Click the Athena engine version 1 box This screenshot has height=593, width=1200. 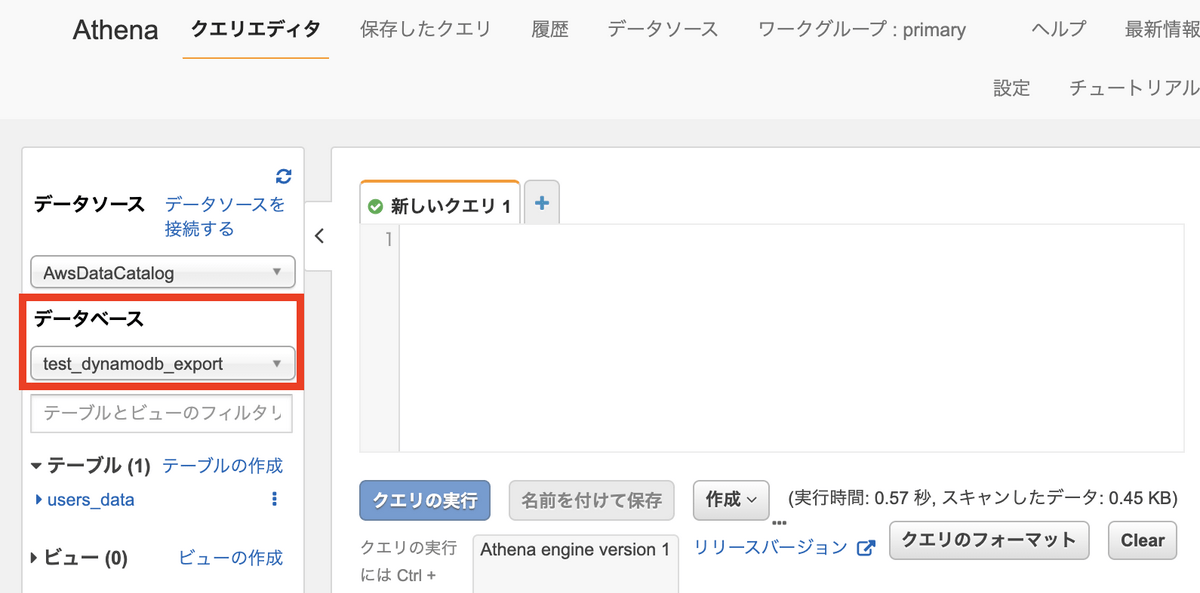coord(576,564)
